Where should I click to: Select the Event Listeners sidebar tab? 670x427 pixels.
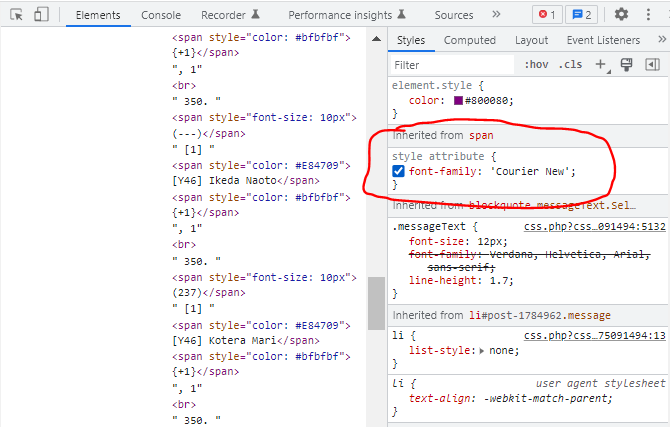(x=603, y=40)
